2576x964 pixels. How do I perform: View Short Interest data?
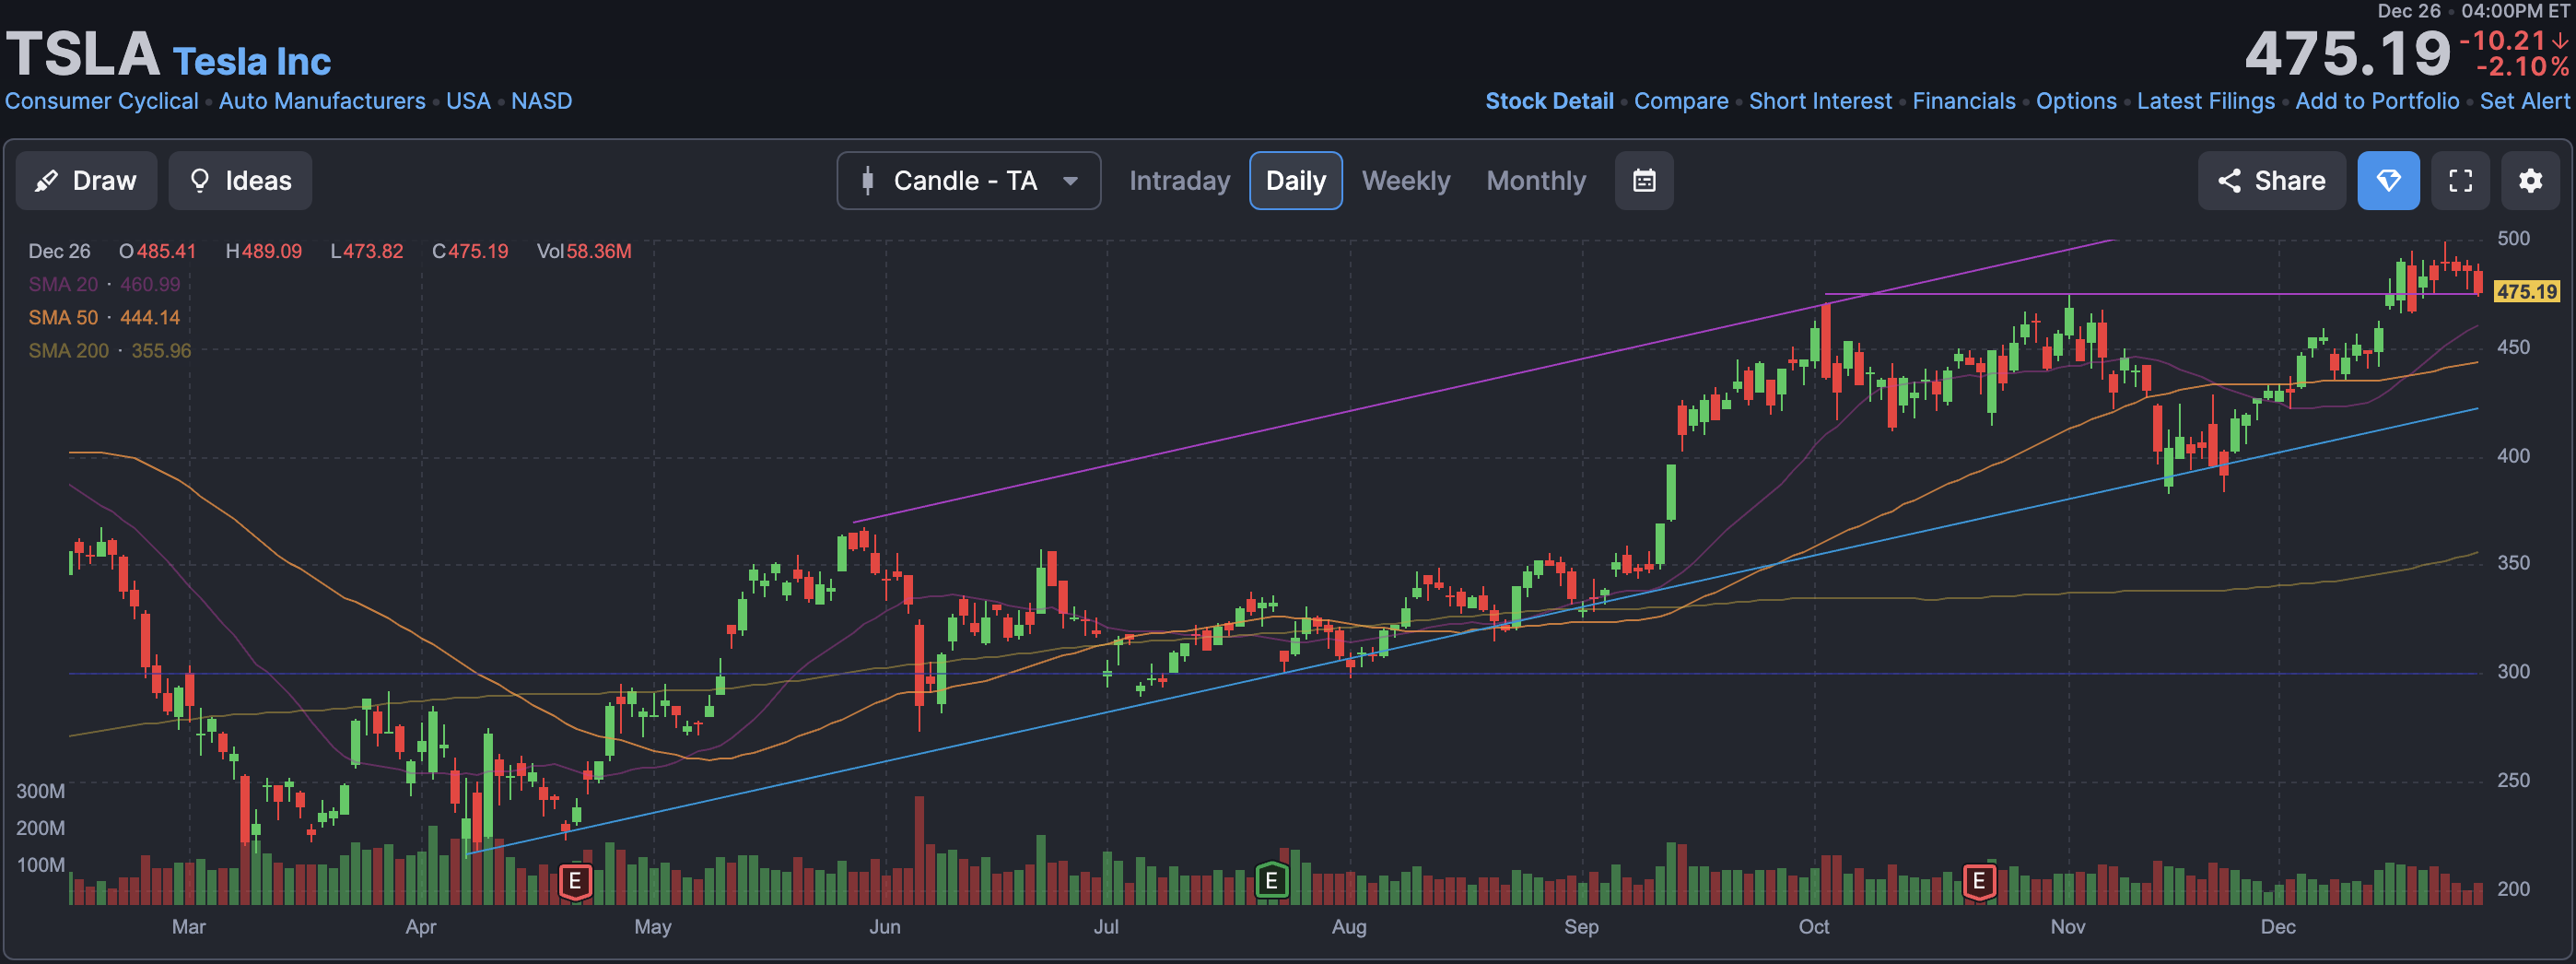click(1820, 101)
